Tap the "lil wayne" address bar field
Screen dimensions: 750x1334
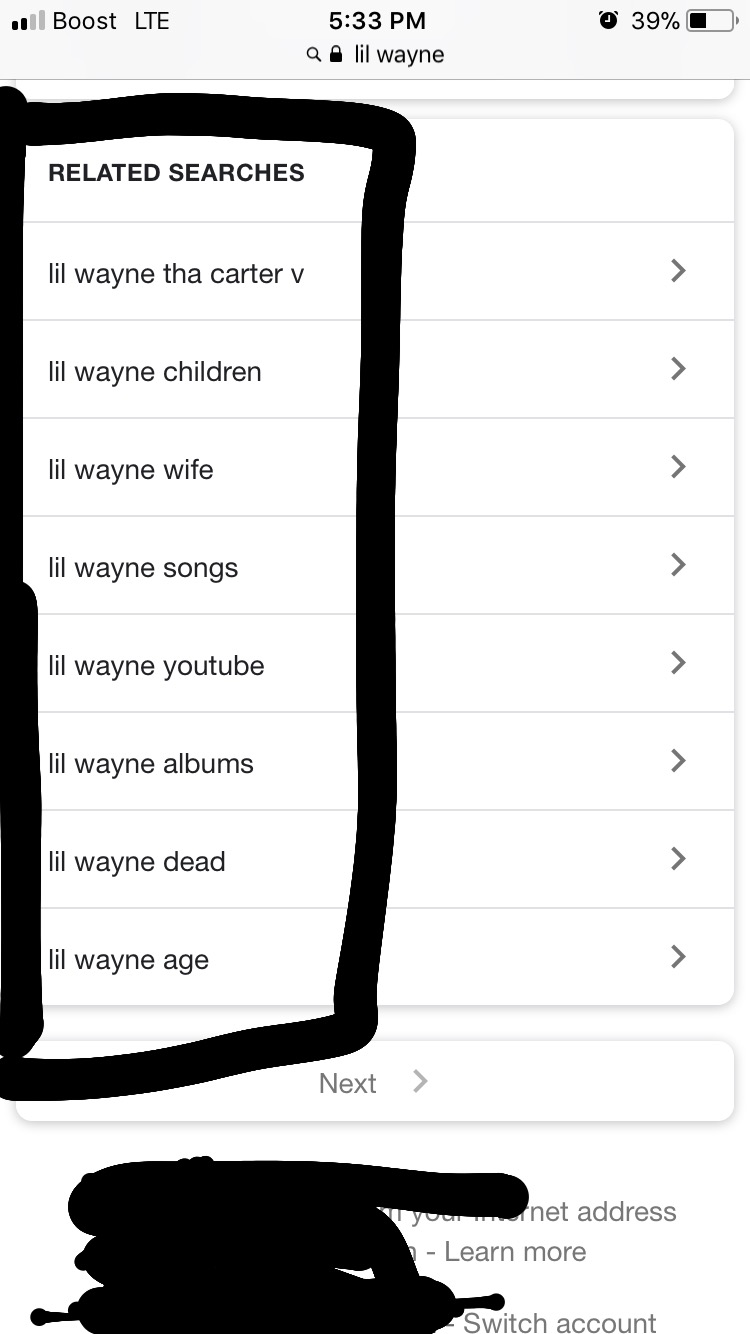tap(398, 55)
